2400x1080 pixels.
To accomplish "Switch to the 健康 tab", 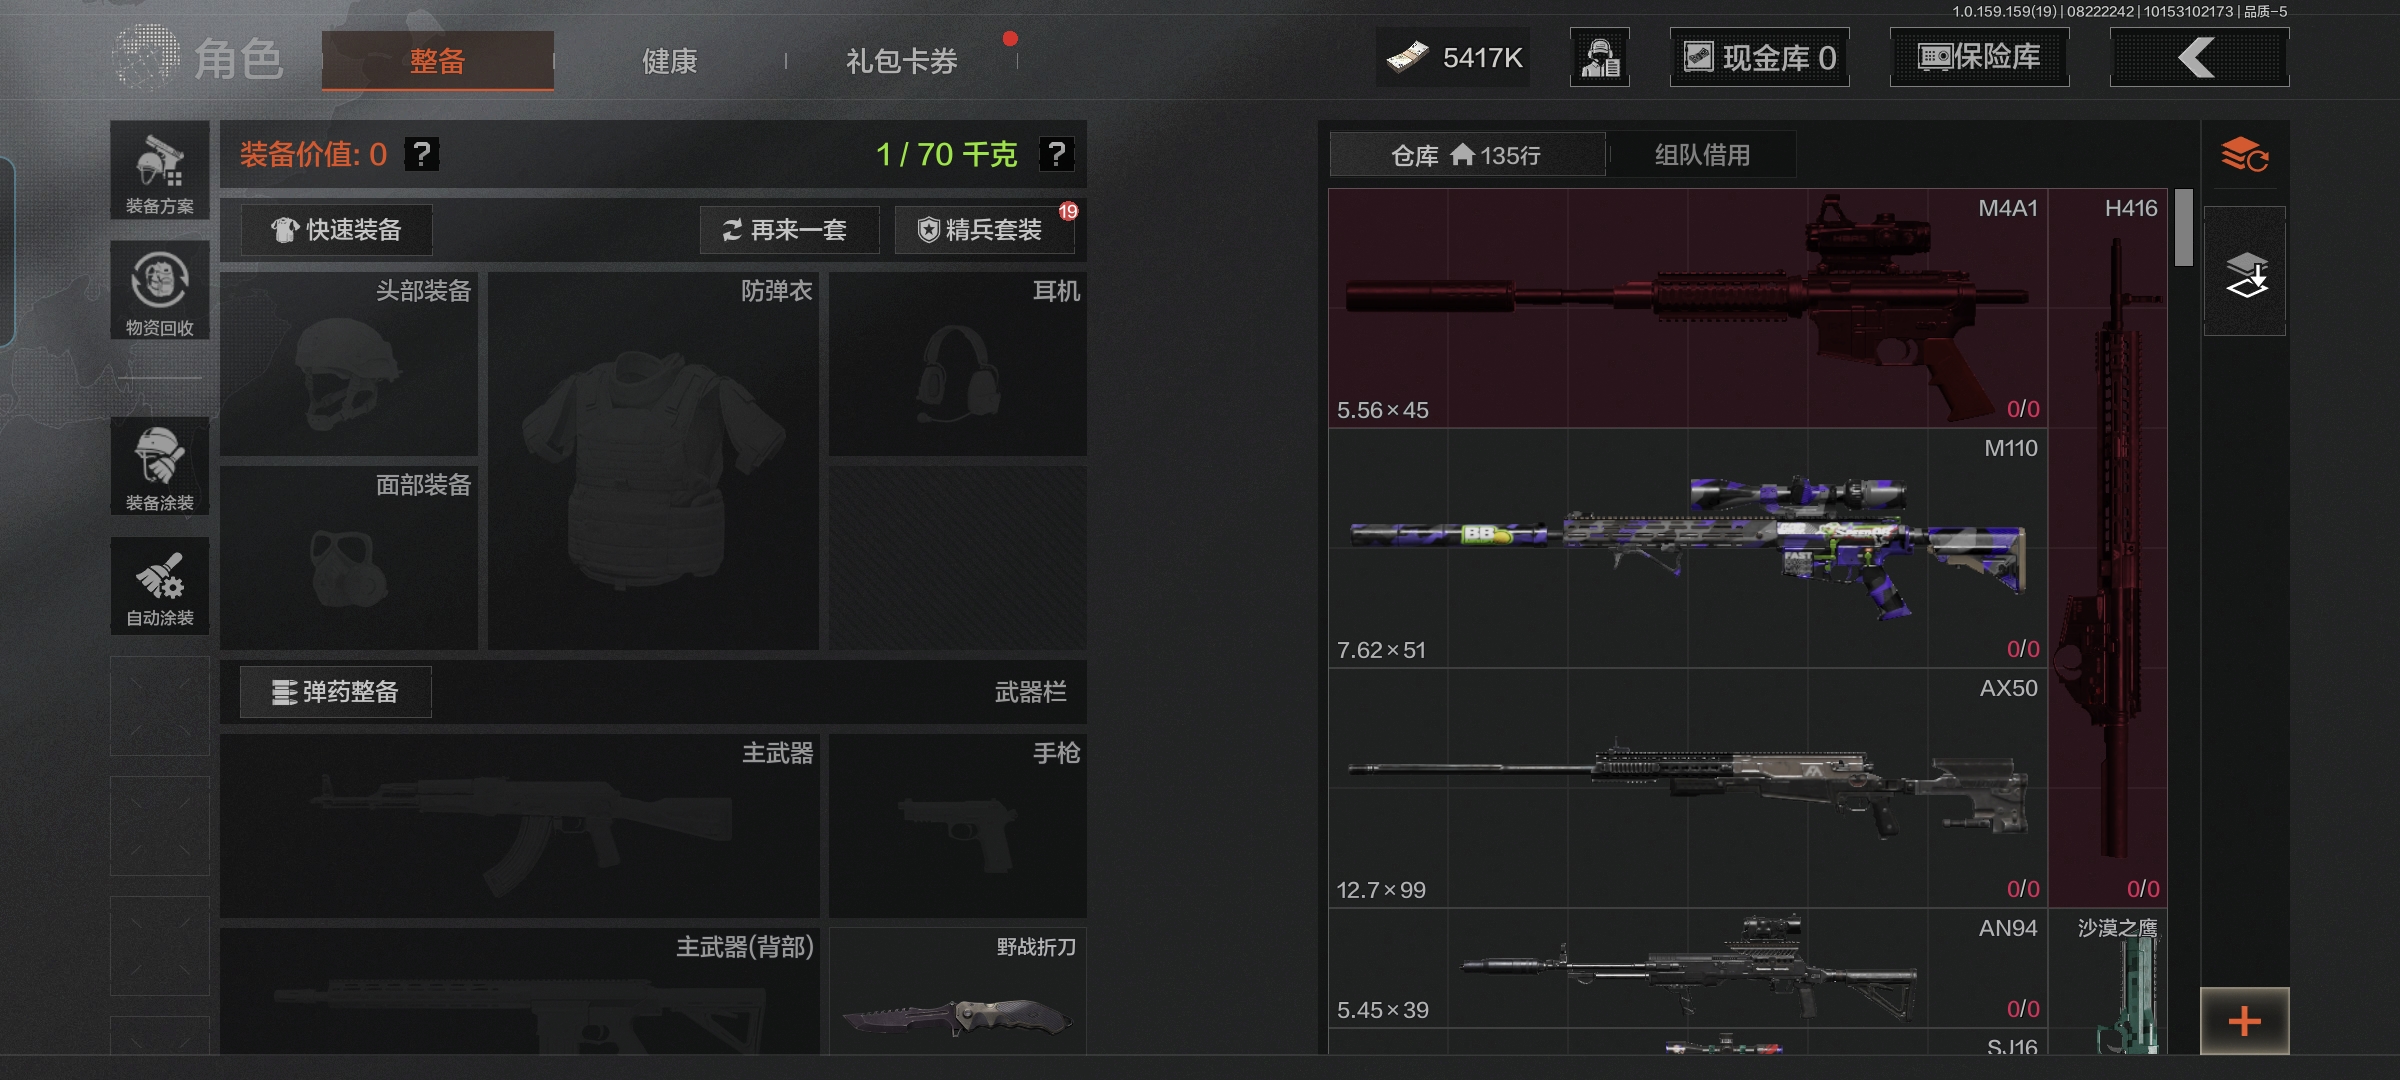I will pos(669,61).
